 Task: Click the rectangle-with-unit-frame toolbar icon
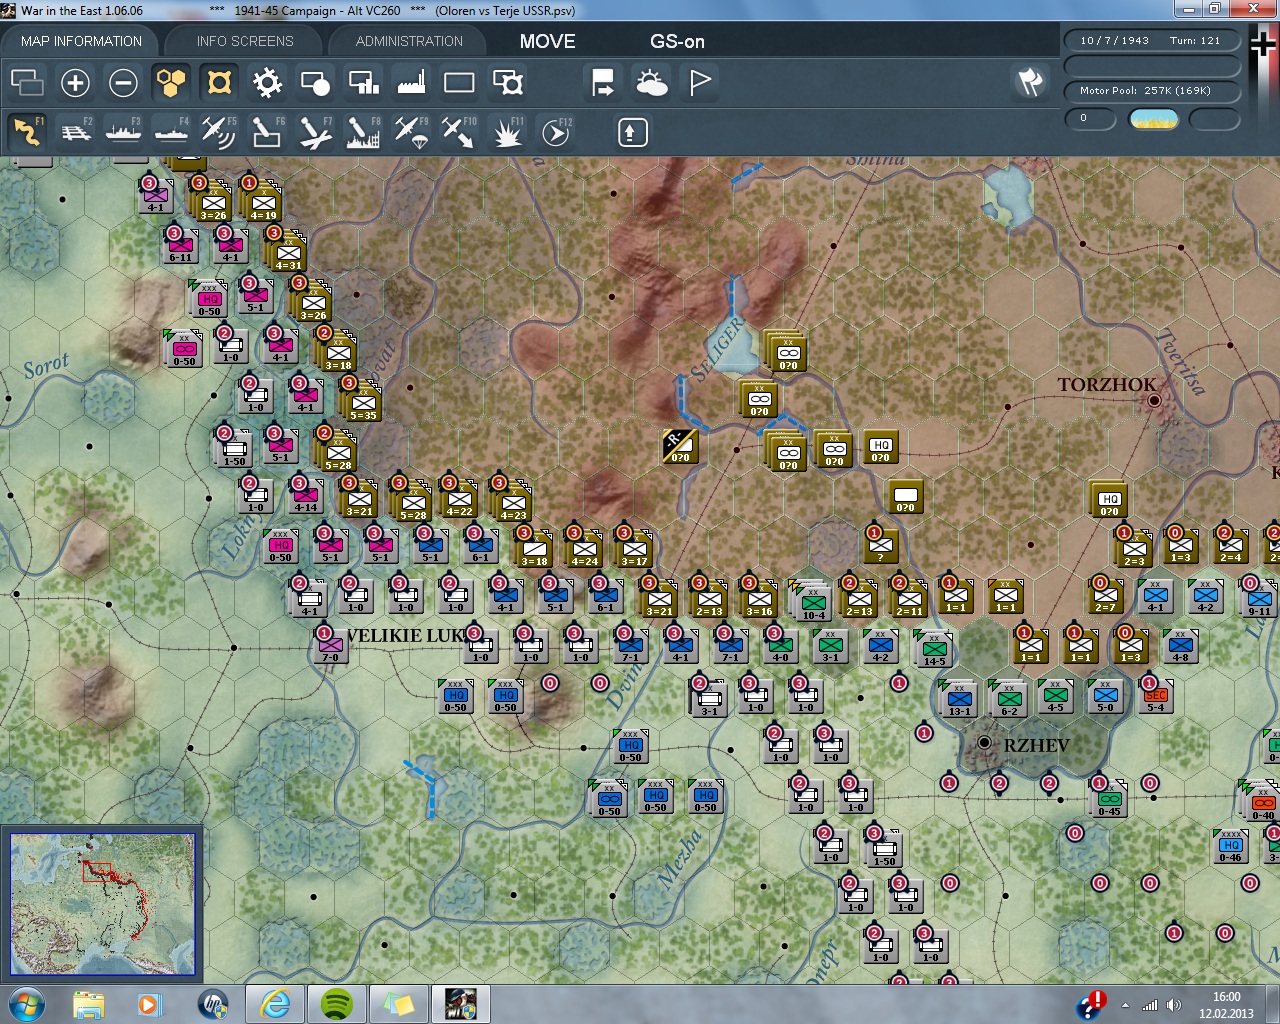[x=508, y=83]
